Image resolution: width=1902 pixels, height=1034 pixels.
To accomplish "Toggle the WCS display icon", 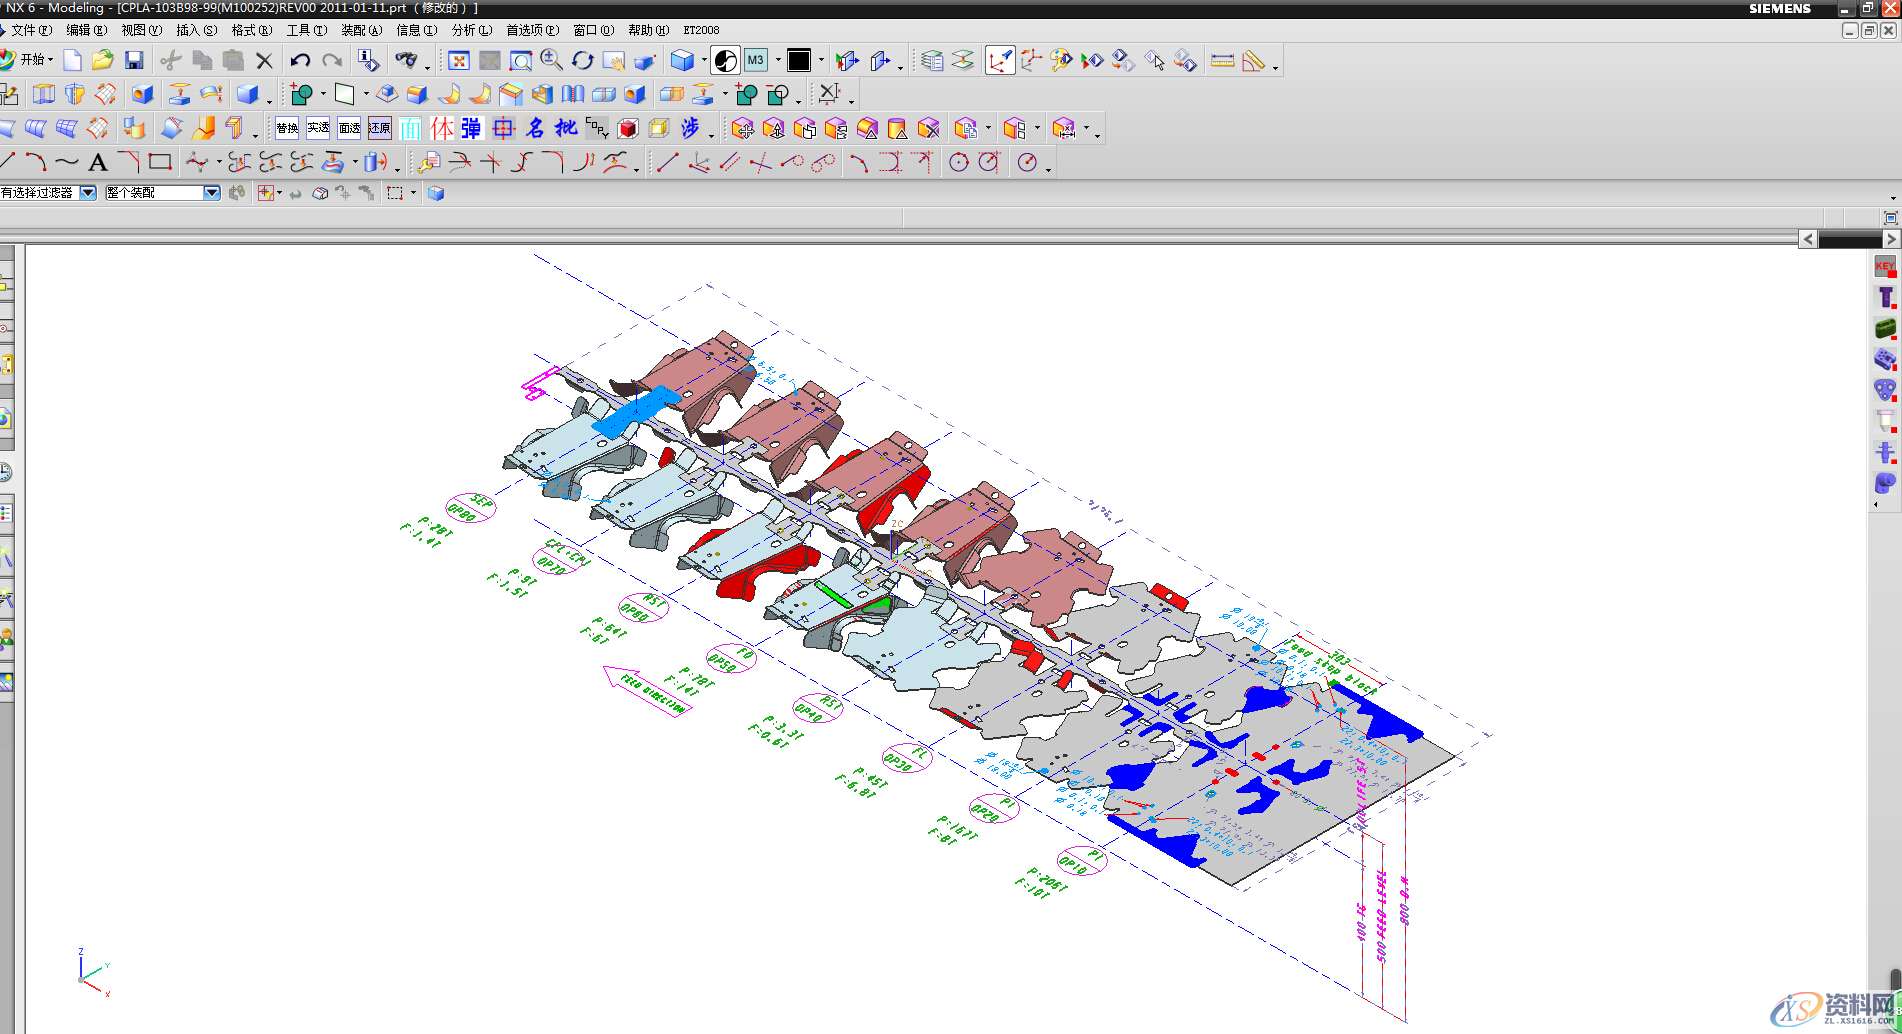I will 999,61.
